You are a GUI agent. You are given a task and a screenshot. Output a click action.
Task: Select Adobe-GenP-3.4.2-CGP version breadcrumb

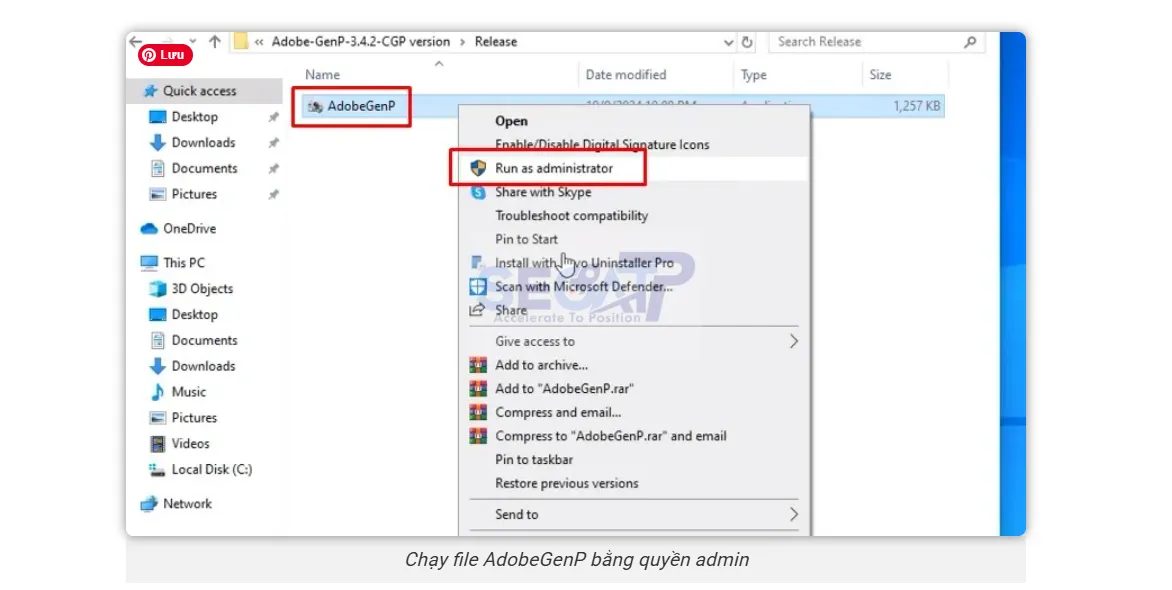(x=360, y=42)
